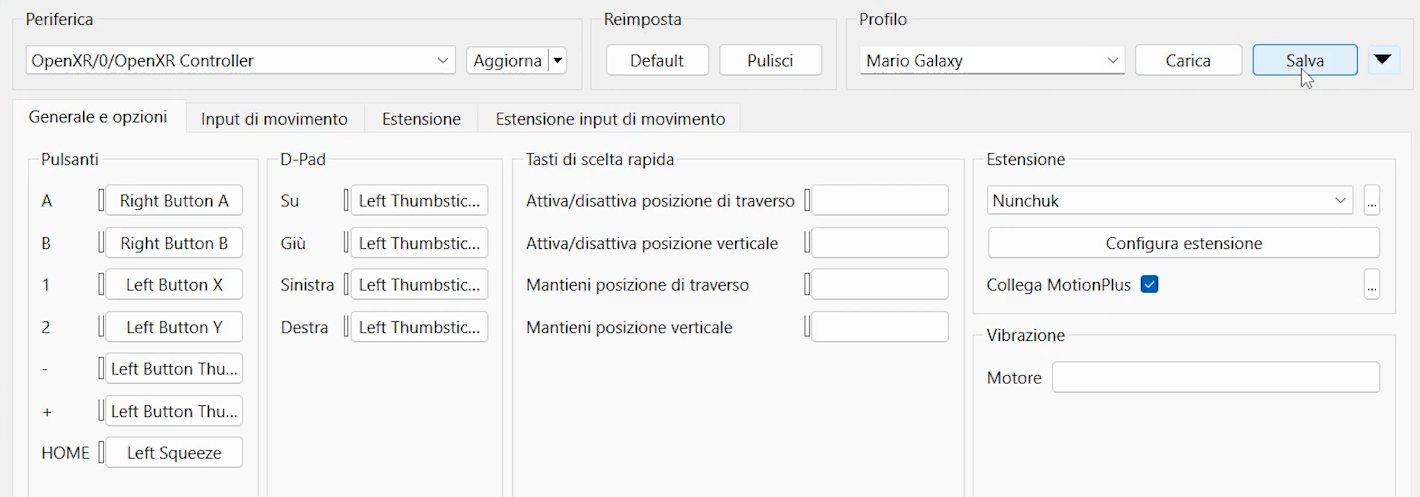Click the ellipsis button beside Collega MotionPlus
This screenshot has width=1420, height=497.
(1371, 285)
